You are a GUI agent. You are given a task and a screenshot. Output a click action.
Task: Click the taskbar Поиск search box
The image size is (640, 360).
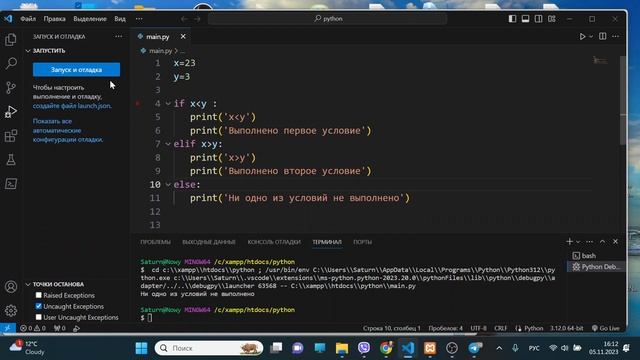pyautogui.click(x=209, y=348)
